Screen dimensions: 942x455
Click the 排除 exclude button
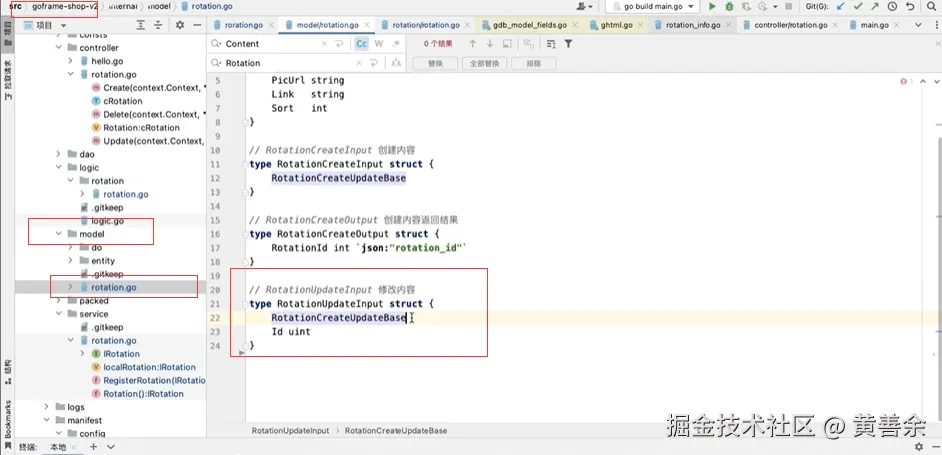[x=533, y=63]
